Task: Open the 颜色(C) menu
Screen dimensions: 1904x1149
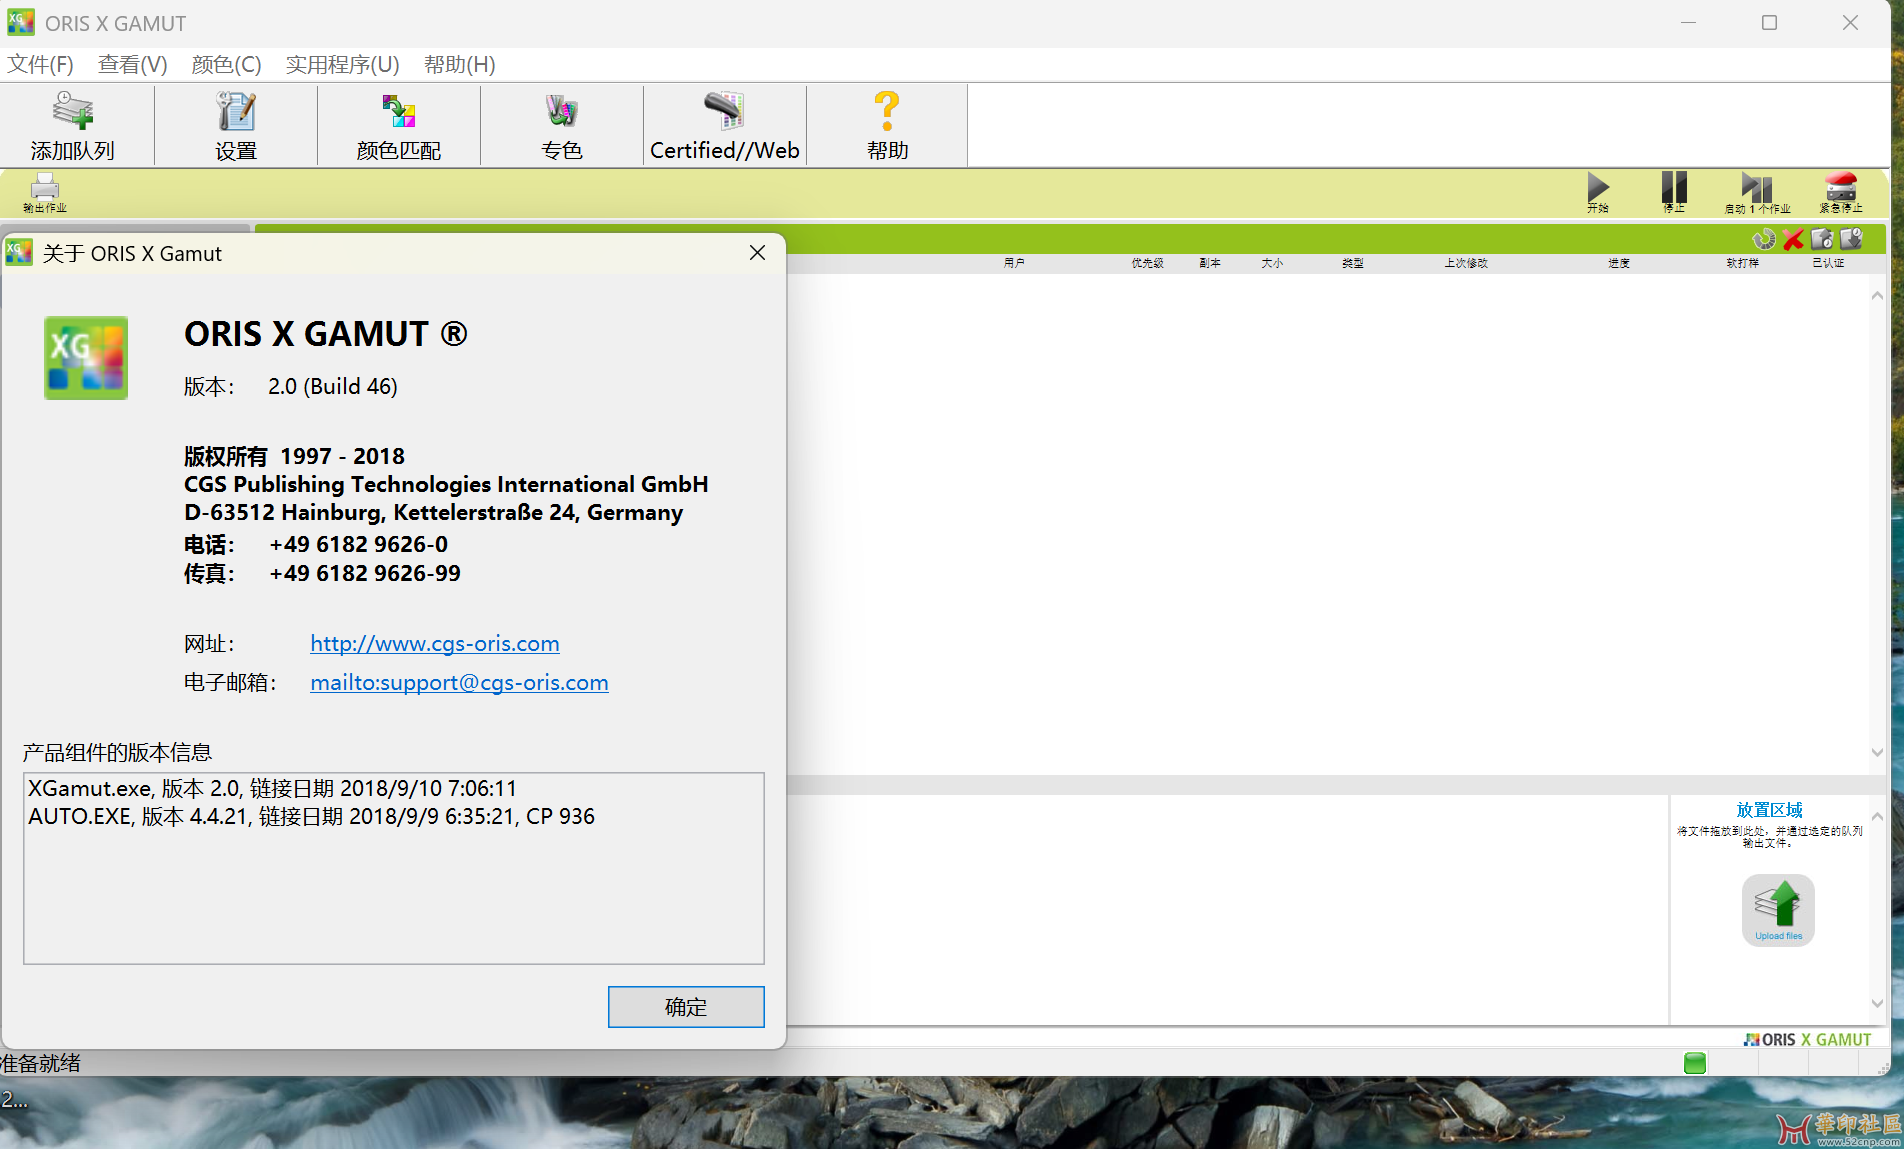Action: (x=226, y=65)
